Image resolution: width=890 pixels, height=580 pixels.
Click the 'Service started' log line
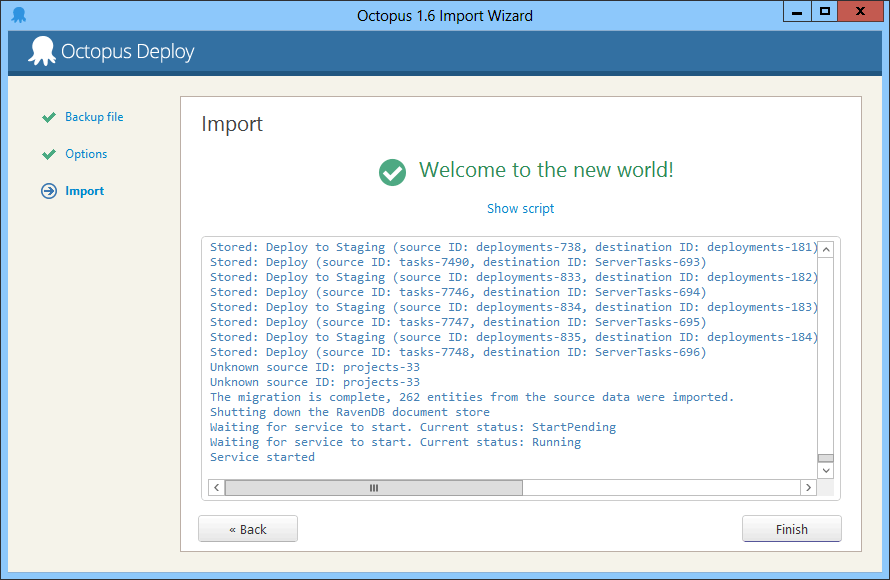tap(262, 457)
